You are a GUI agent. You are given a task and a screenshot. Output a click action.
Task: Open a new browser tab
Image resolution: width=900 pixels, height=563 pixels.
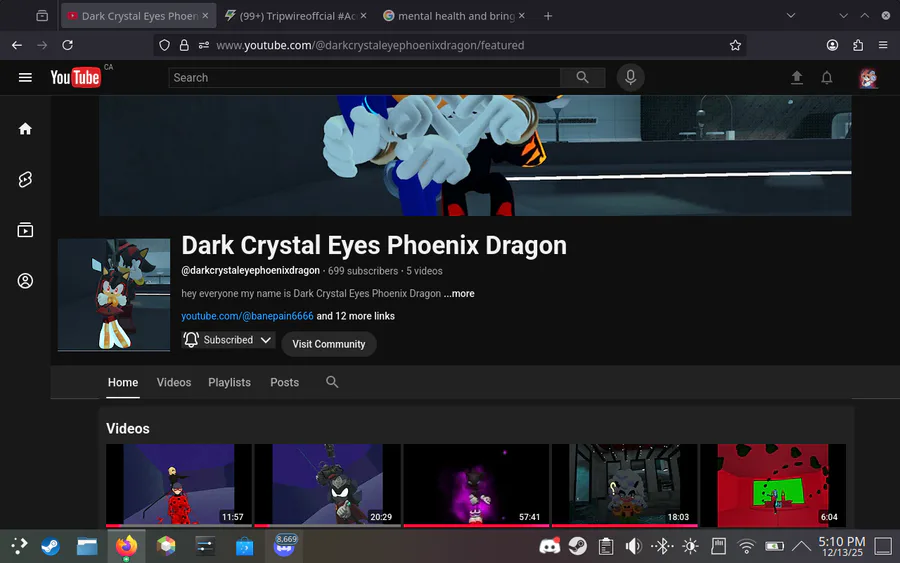548,15
